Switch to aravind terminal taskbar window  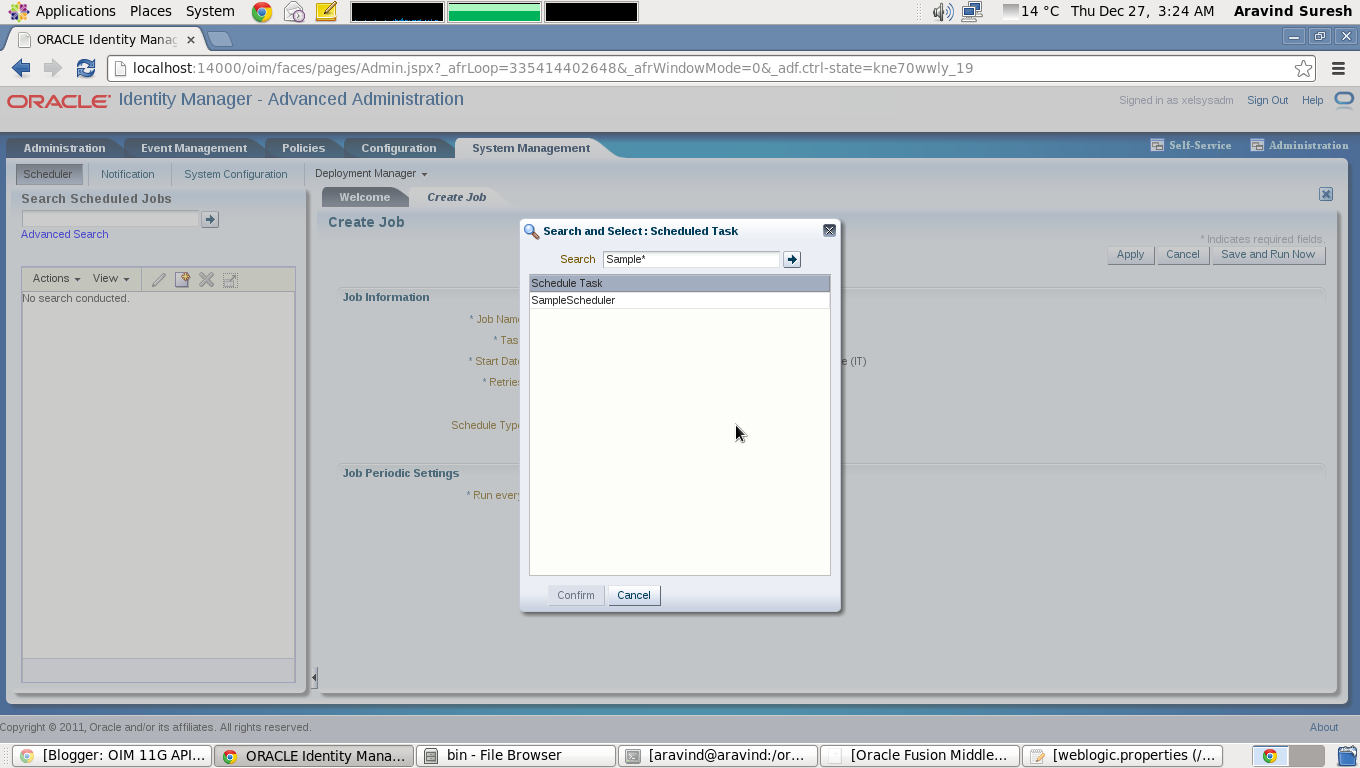[x=717, y=755]
